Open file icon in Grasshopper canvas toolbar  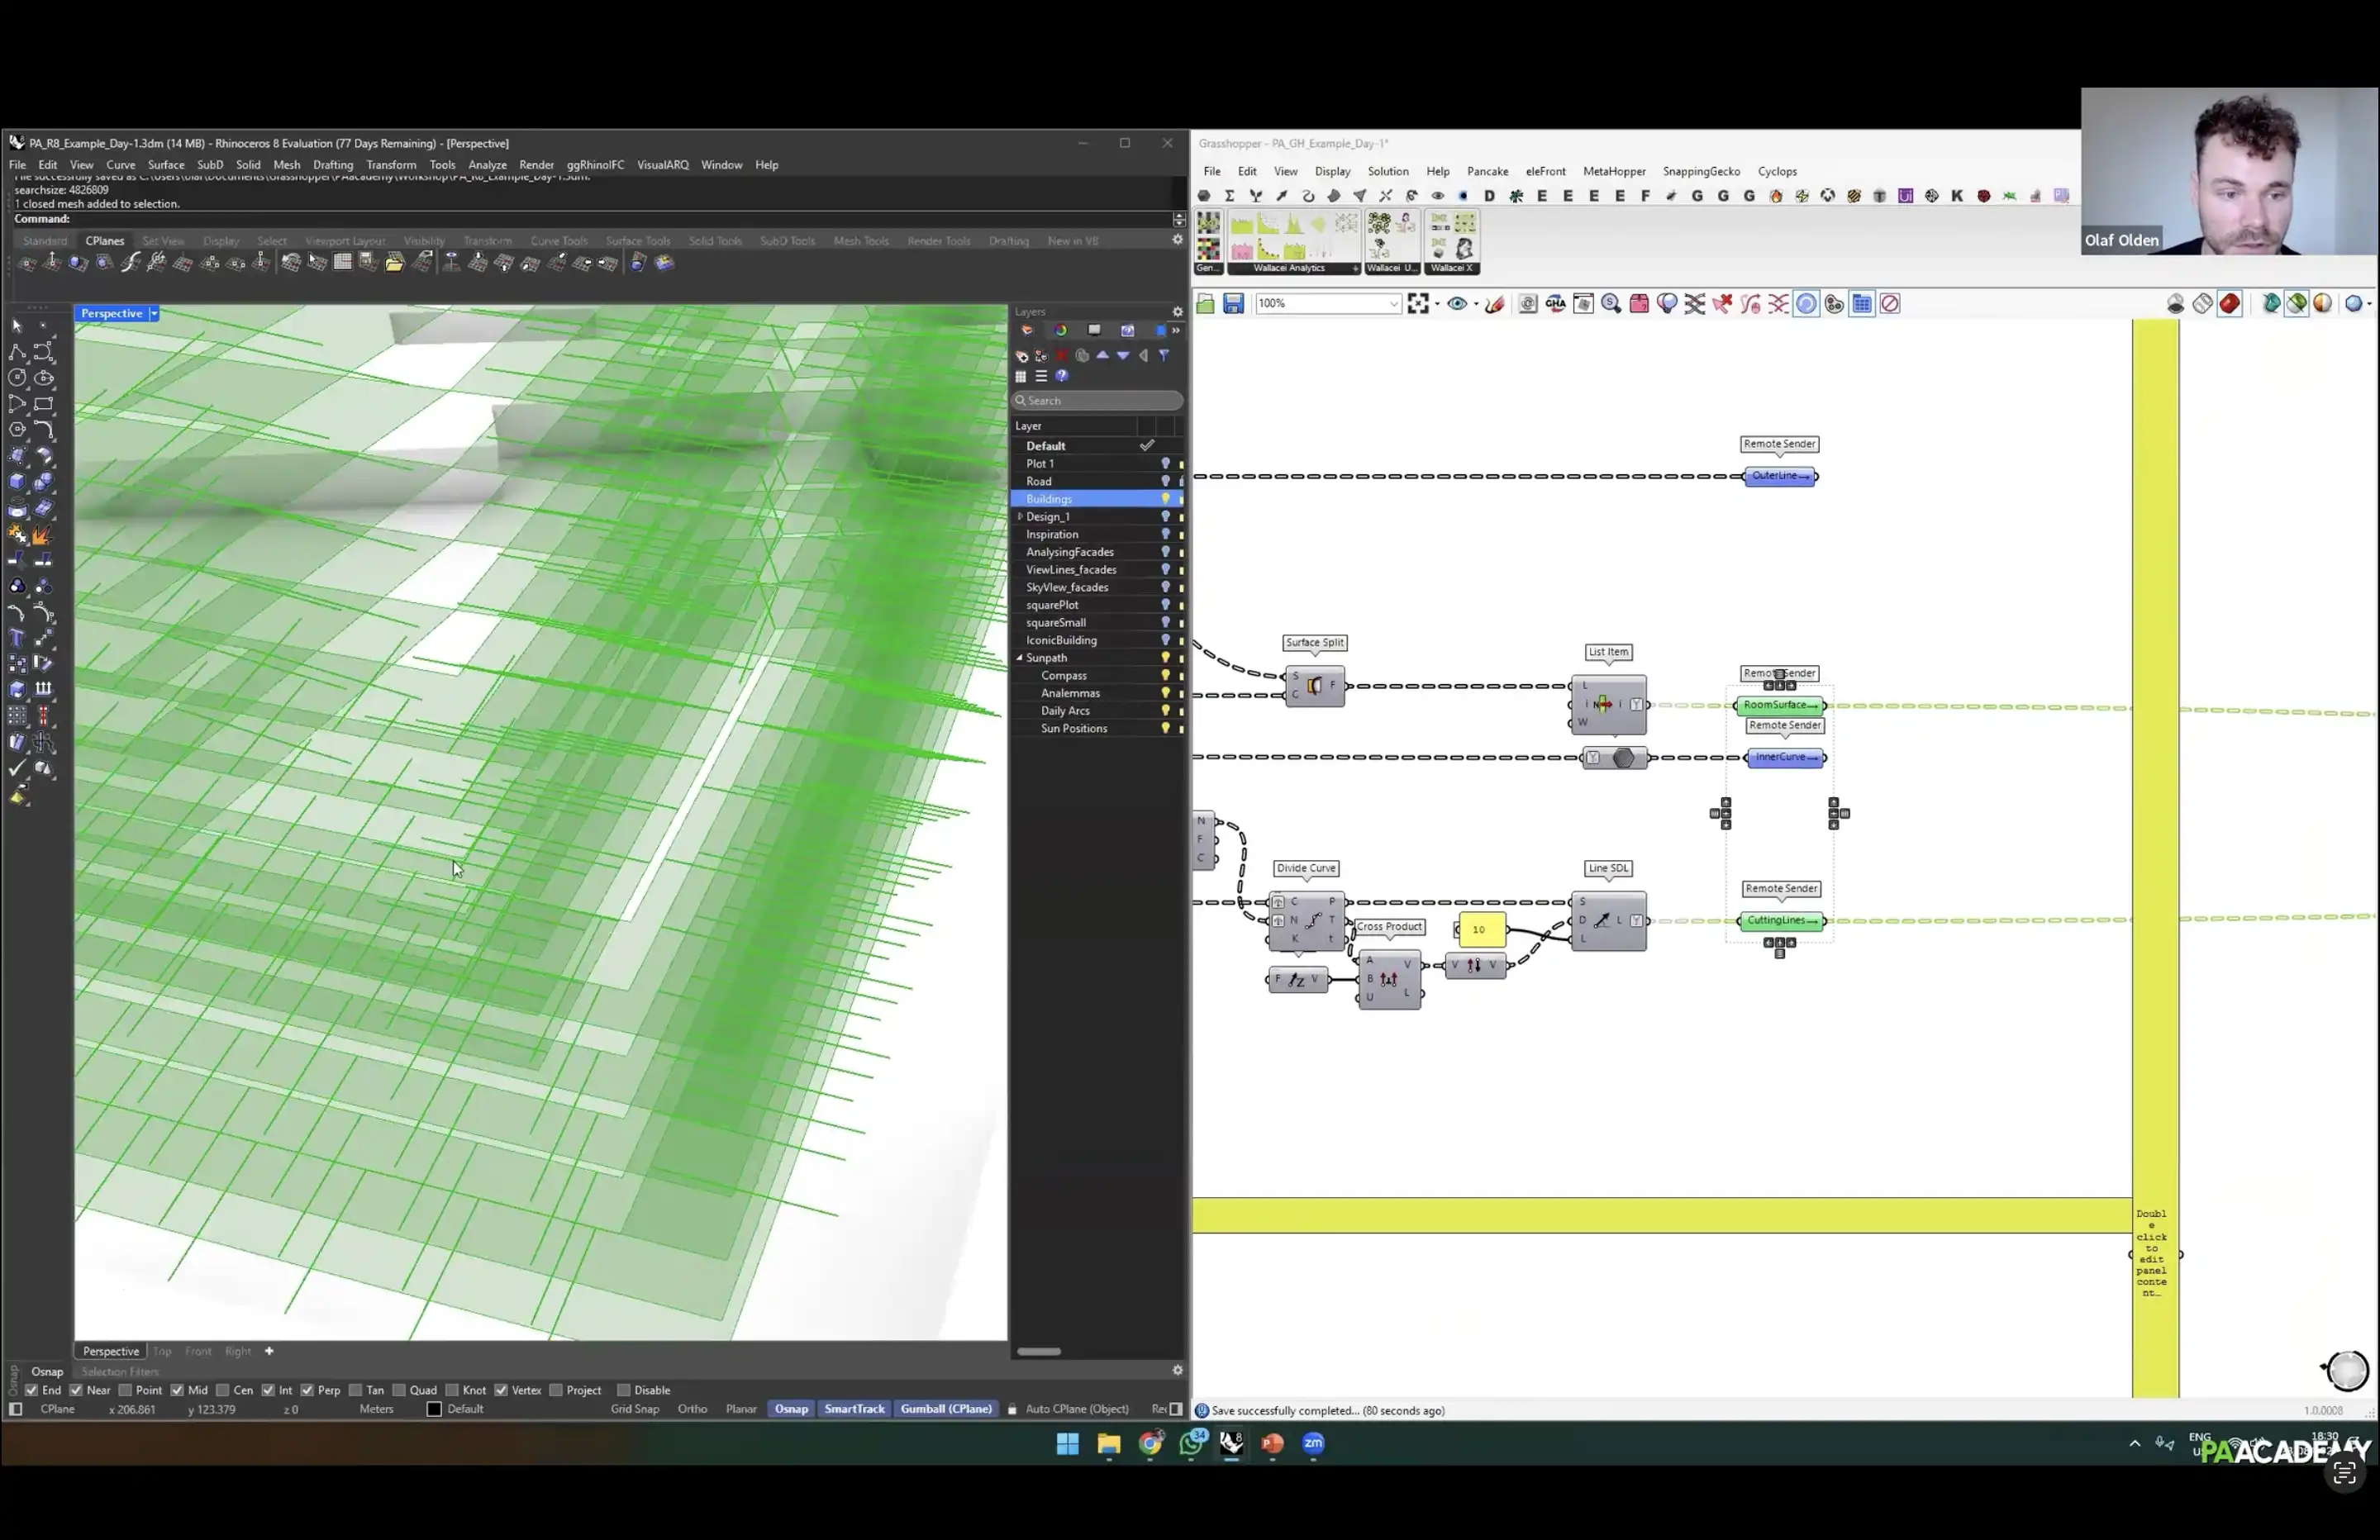1205,304
